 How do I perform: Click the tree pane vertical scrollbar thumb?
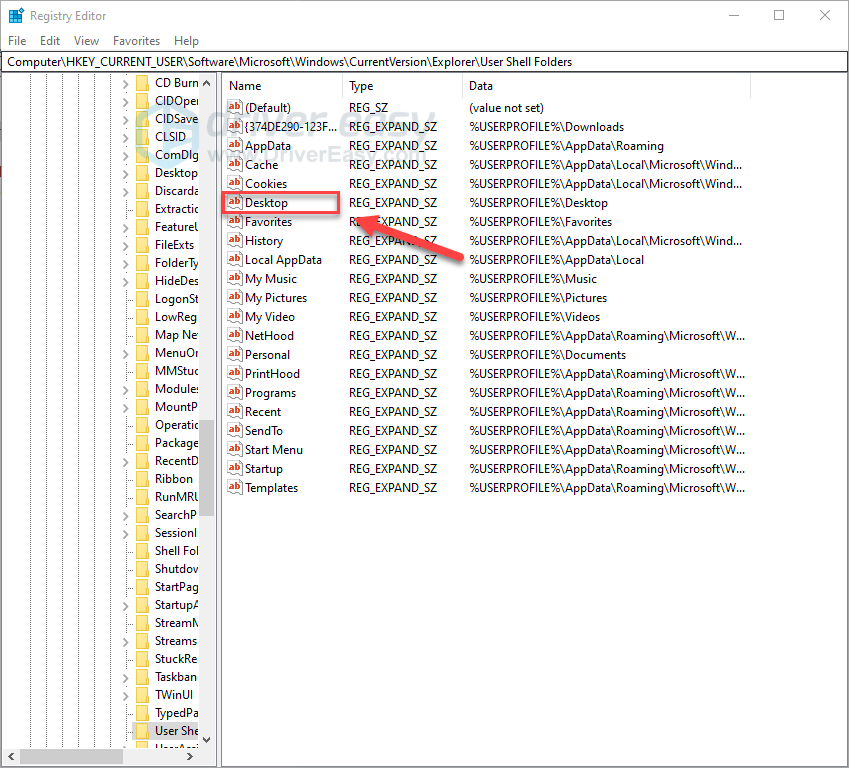click(x=206, y=467)
